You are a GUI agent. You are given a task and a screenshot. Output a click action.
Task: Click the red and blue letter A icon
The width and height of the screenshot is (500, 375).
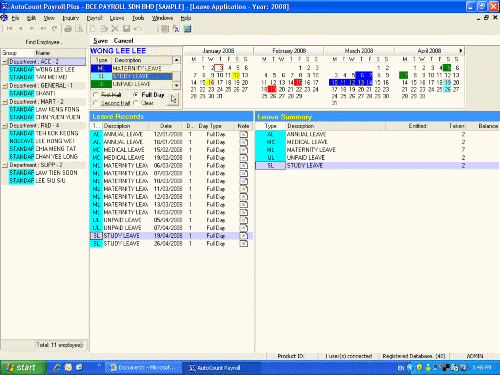click(x=176, y=29)
